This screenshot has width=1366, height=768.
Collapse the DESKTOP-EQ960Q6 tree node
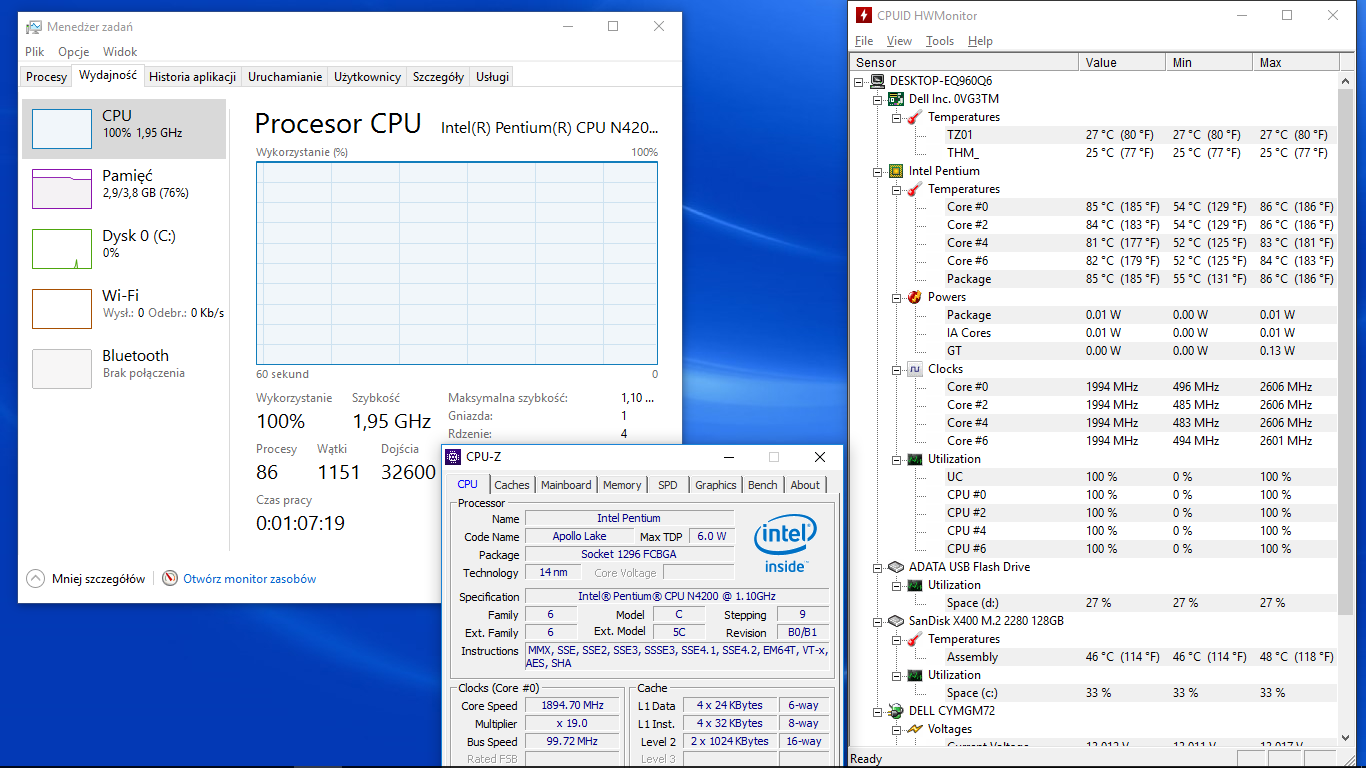pyautogui.click(x=860, y=81)
